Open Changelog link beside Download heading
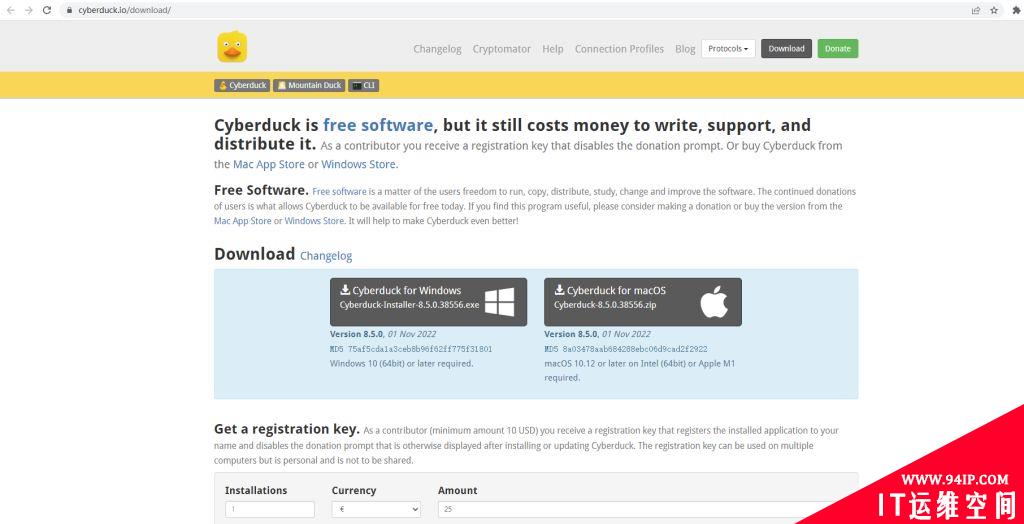 pos(326,256)
